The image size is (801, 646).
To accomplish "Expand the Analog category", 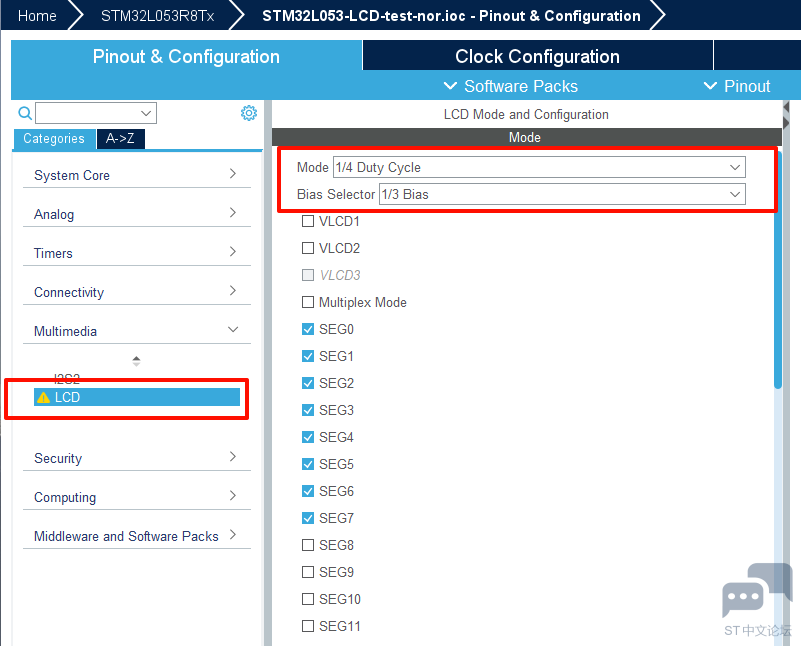I will pyautogui.click(x=137, y=213).
